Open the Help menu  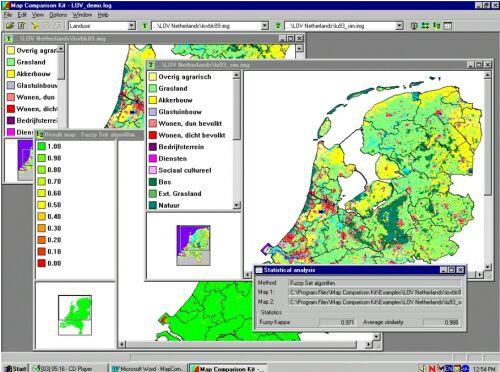coord(103,15)
